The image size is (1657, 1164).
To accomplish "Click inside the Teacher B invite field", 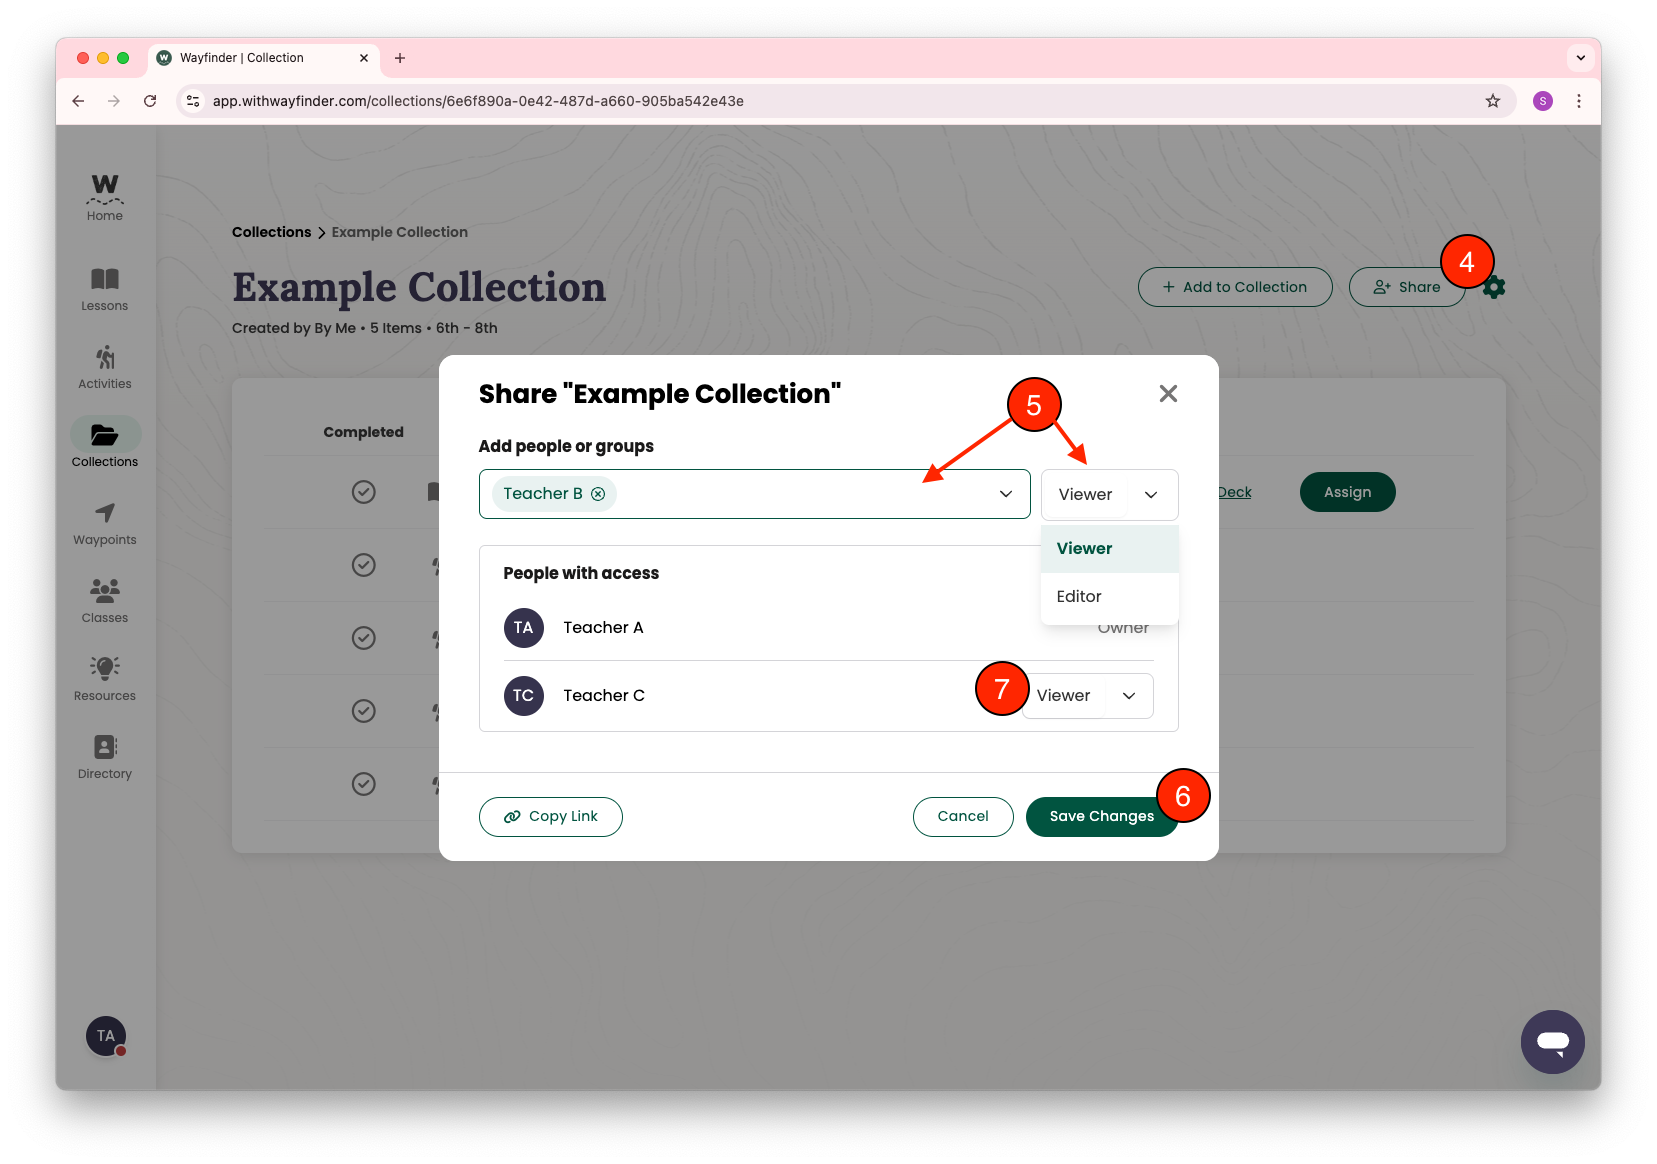I will pyautogui.click(x=755, y=494).
